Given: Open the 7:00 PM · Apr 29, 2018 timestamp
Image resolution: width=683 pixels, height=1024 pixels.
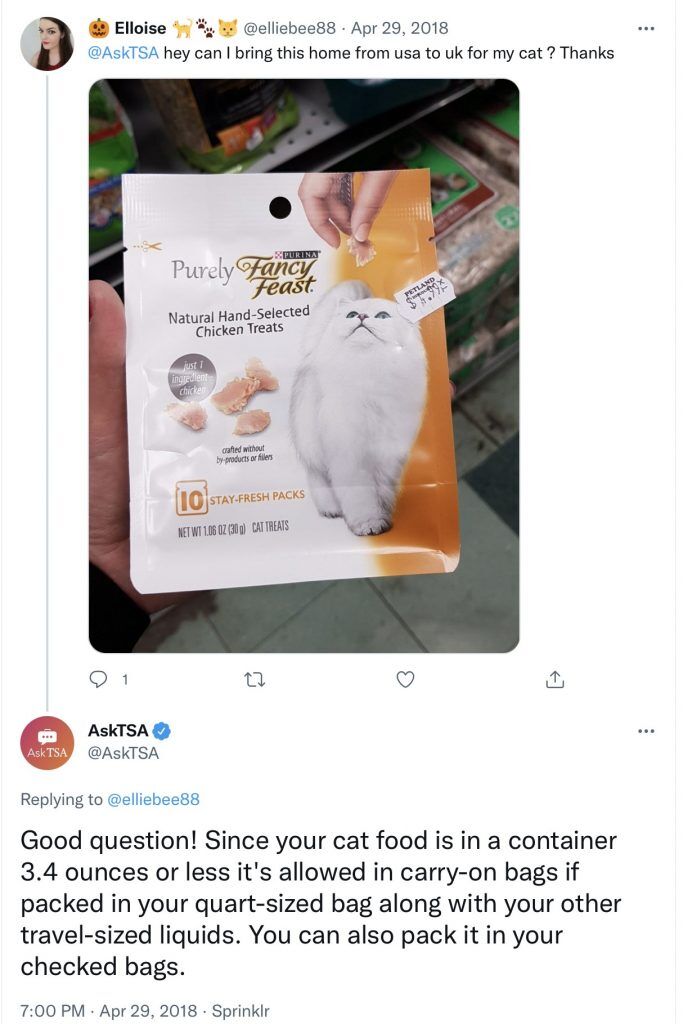Looking at the screenshot, I should (x=108, y=1011).
